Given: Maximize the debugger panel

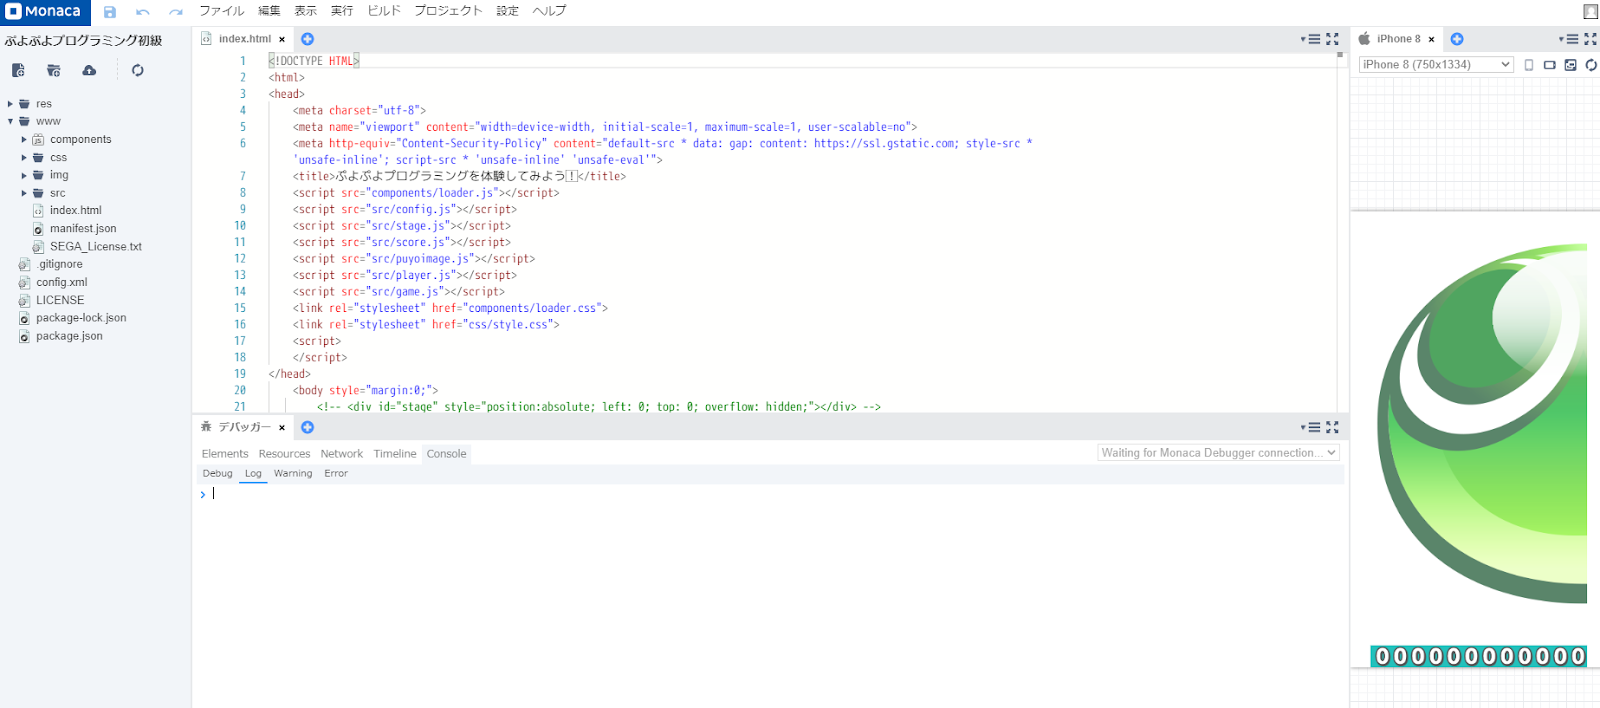Looking at the screenshot, I should [x=1332, y=427].
